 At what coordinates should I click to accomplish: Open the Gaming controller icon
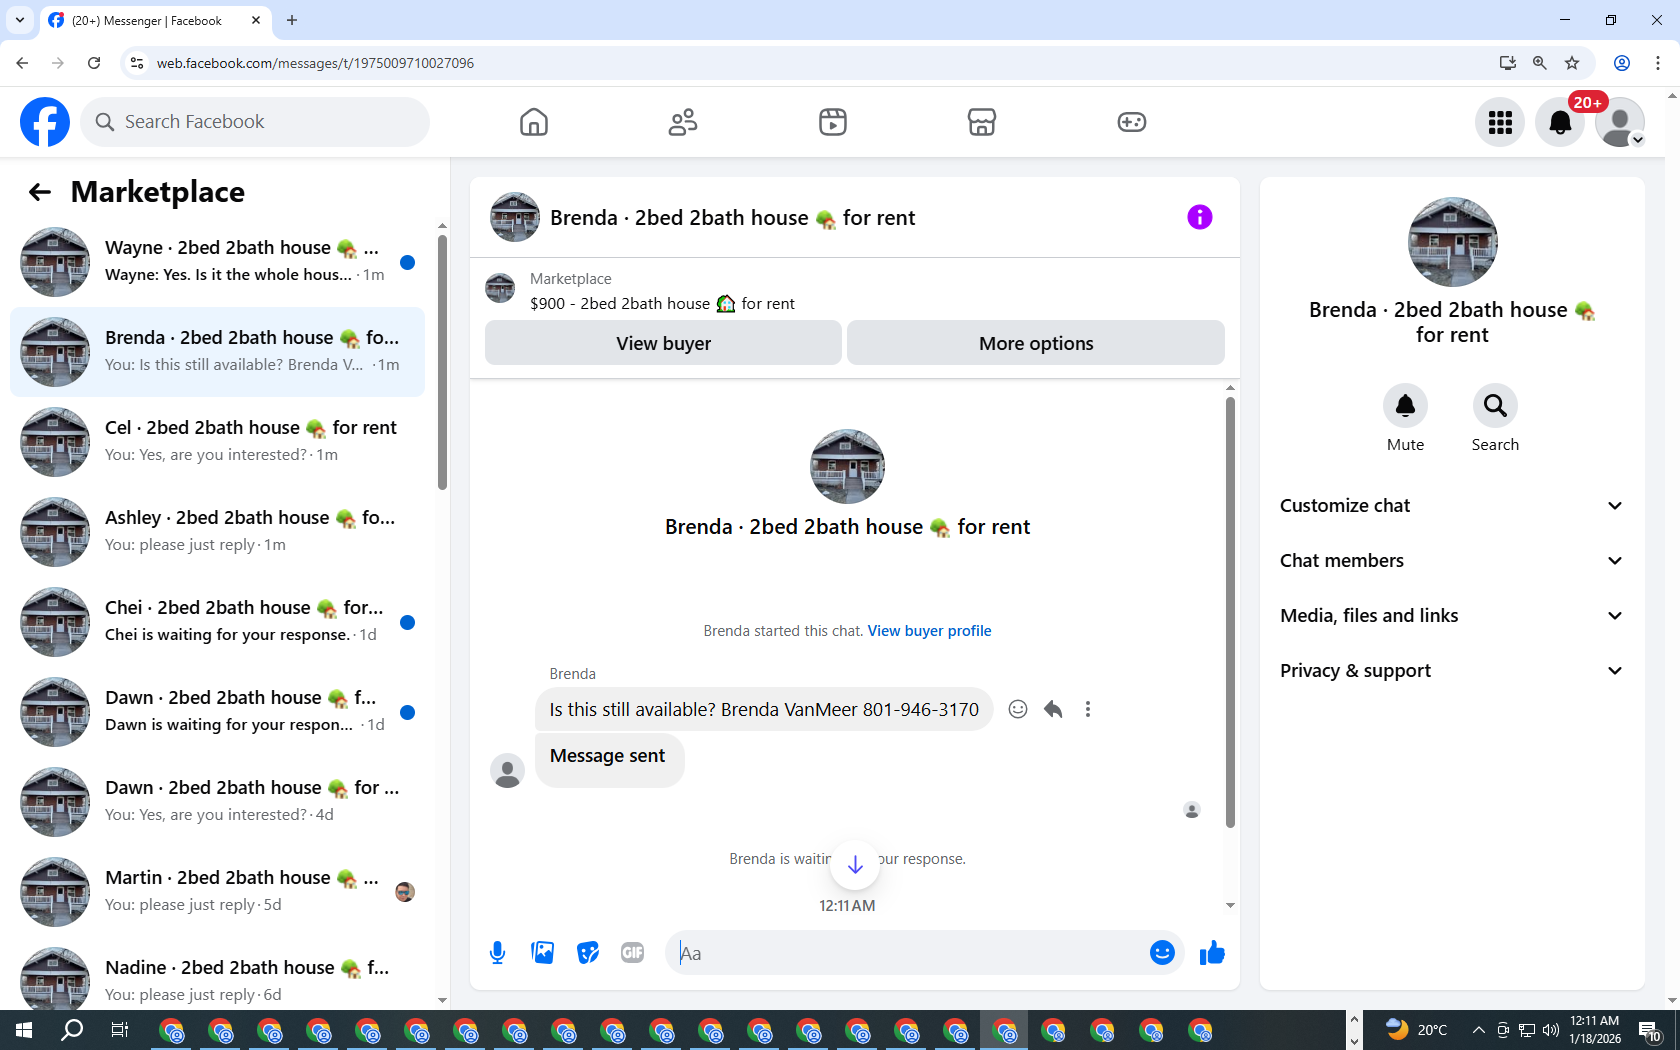[x=1131, y=122]
